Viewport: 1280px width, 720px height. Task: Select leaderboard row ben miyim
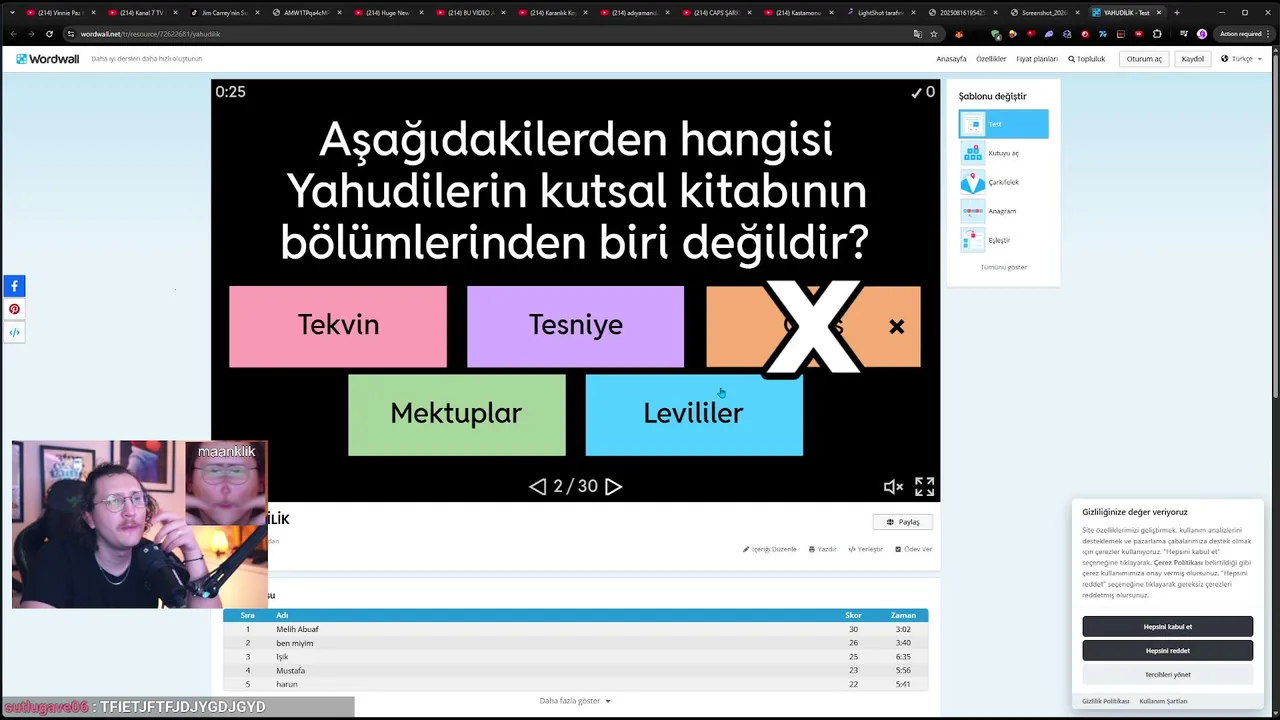[x=575, y=643]
